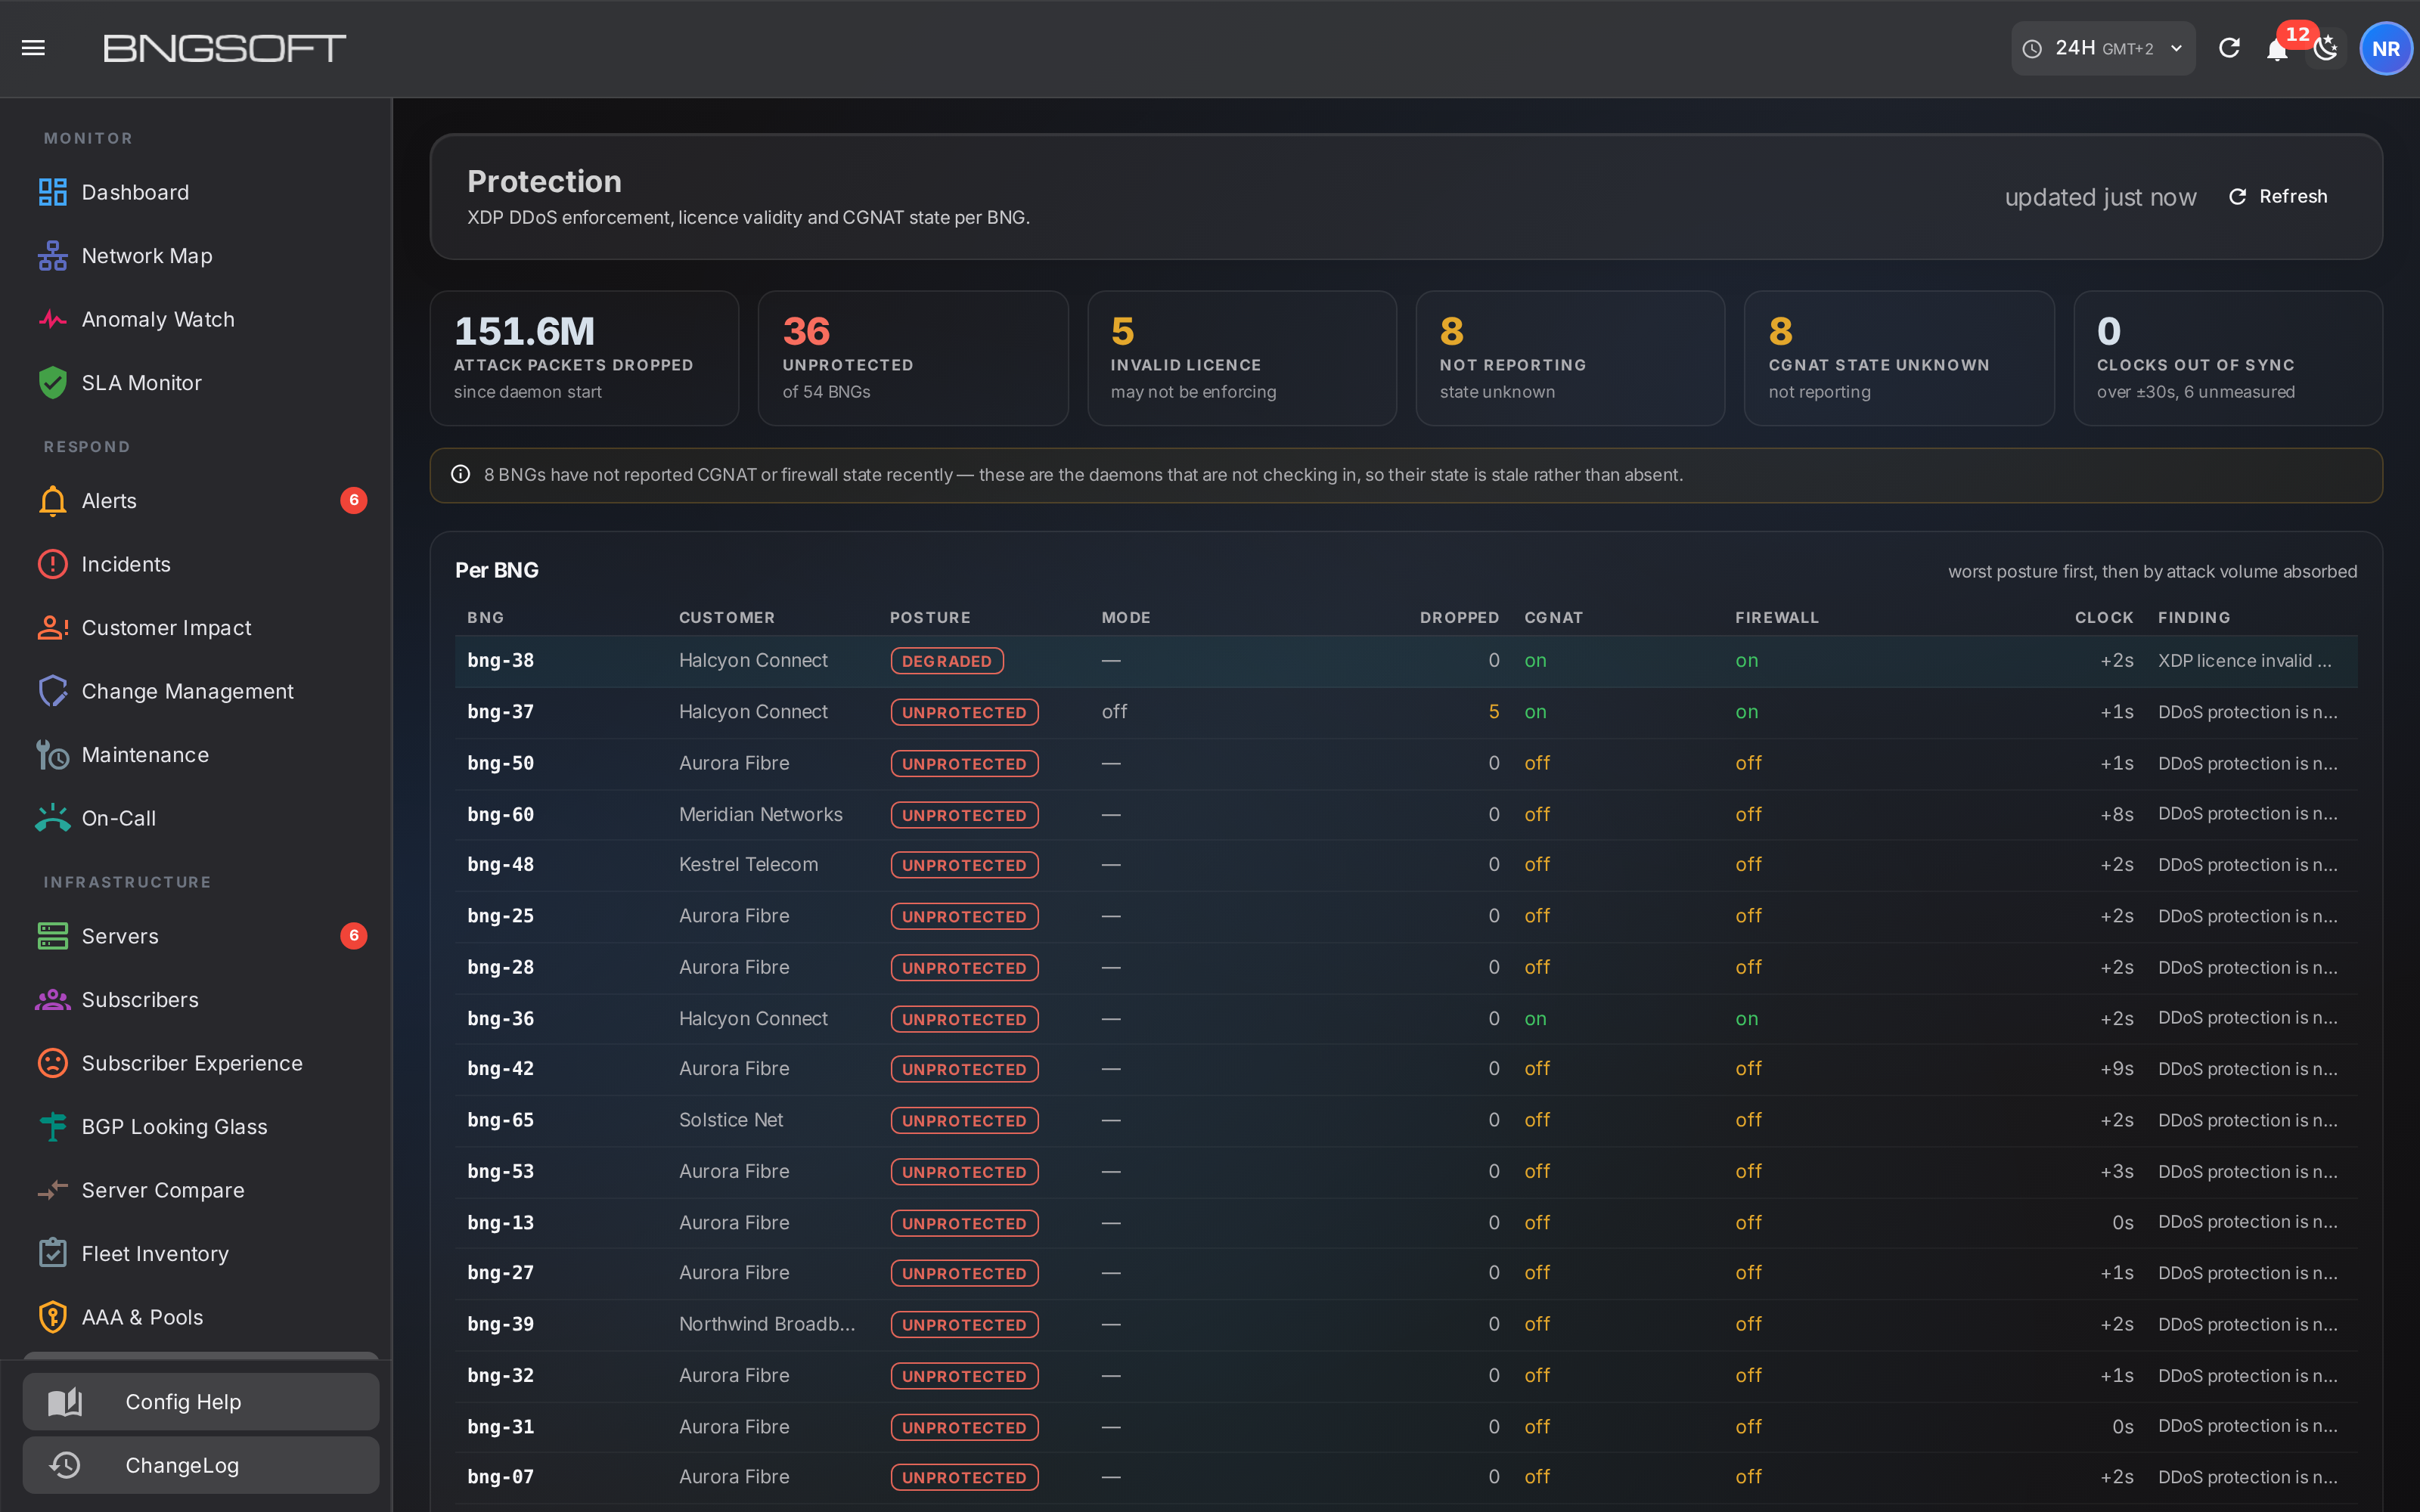This screenshot has height=1512, width=2420.
Task: Open the NR user avatar
Action: click(2386, 48)
